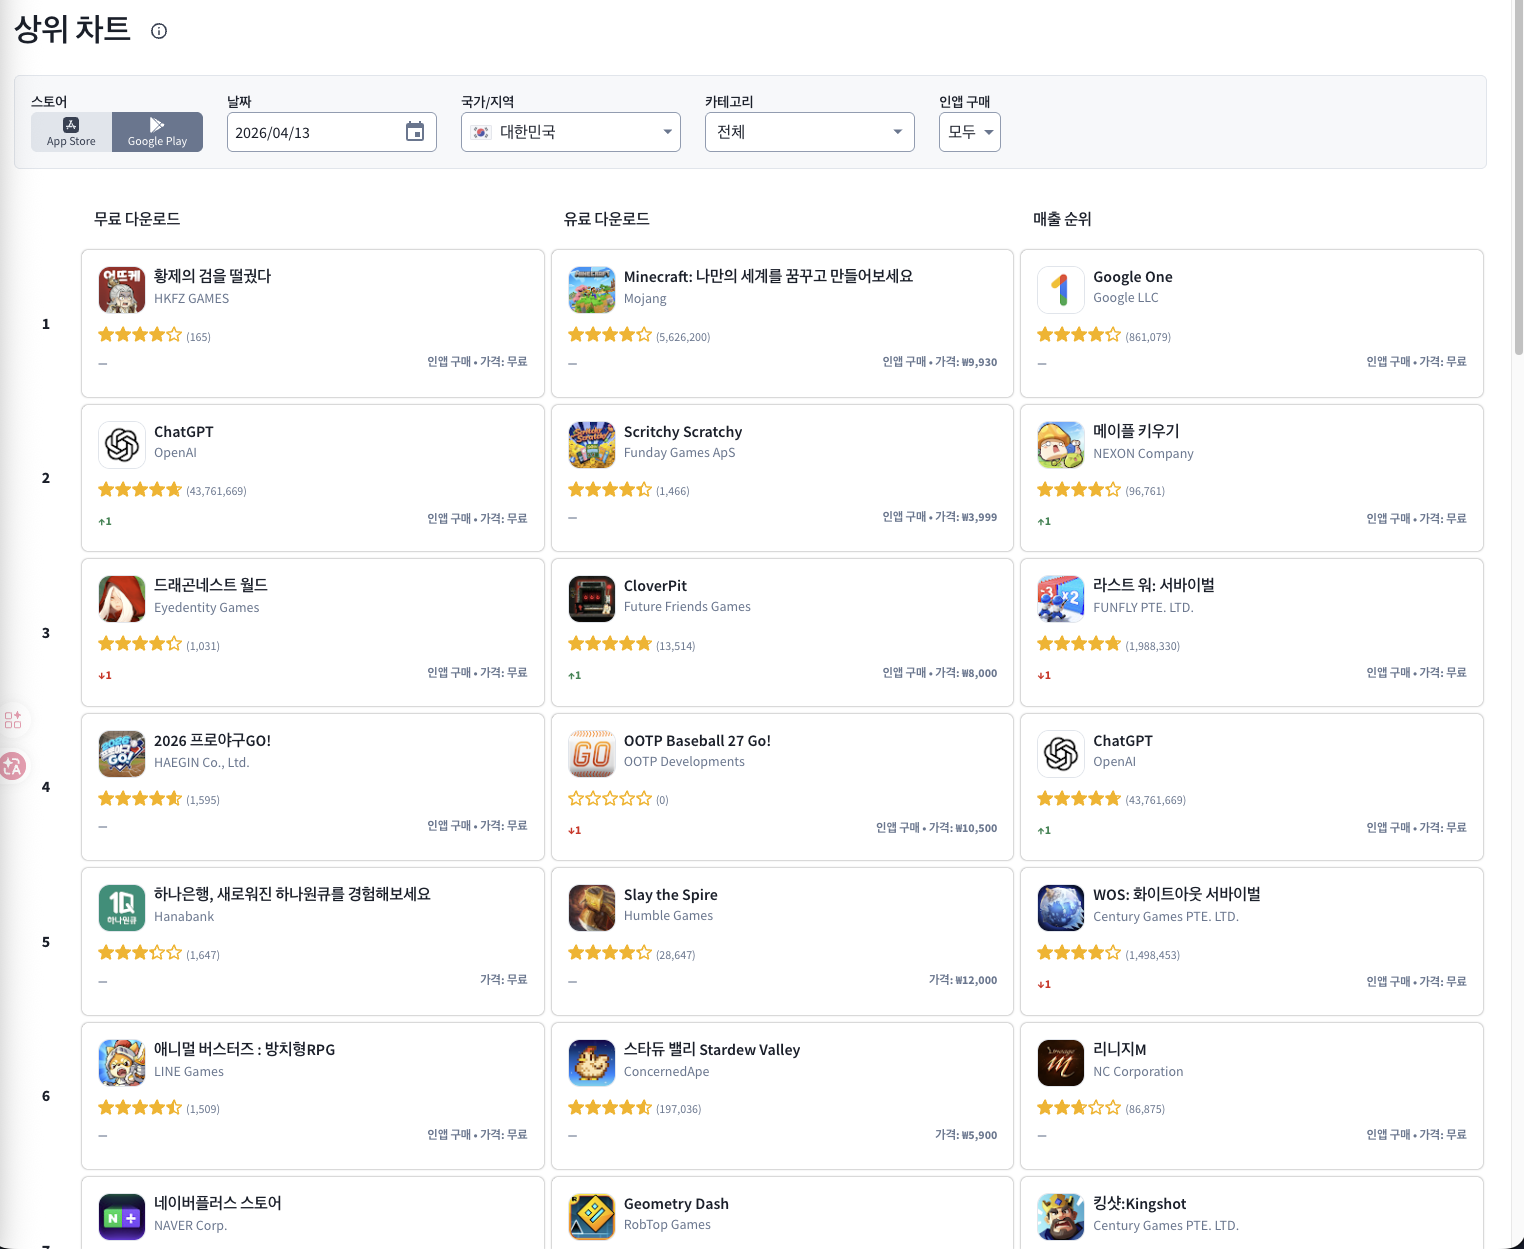The height and width of the screenshot is (1249, 1524).
Task: Click the pink translate floating icon
Action: pyautogui.click(x=13, y=767)
